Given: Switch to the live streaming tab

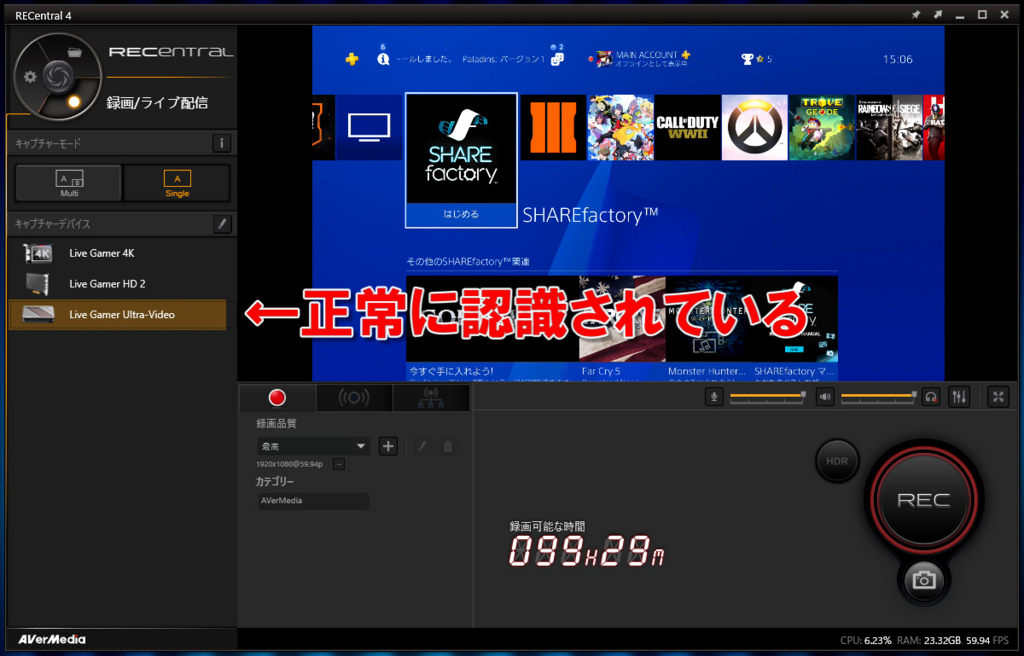Looking at the screenshot, I should pyautogui.click(x=353, y=397).
